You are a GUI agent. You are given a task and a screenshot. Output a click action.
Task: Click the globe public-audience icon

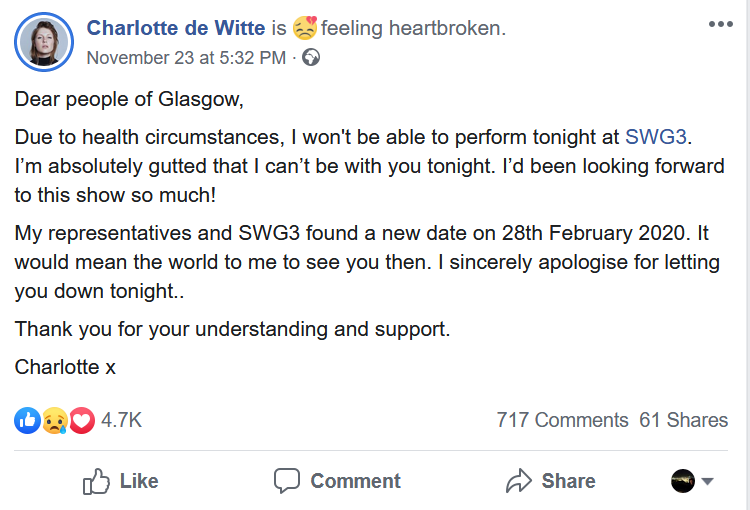pos(311,58)
